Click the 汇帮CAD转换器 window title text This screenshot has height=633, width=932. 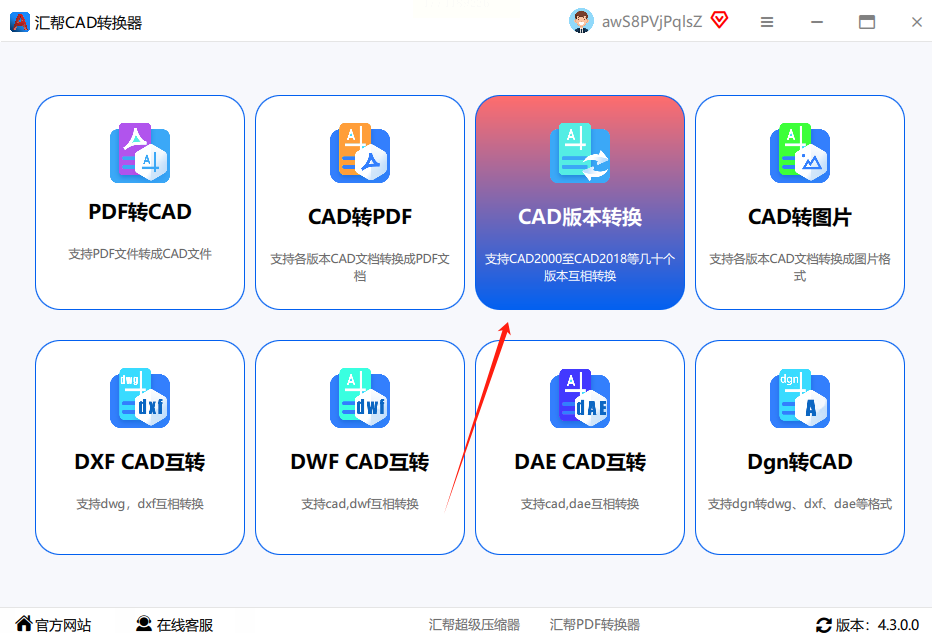point(88,23)
